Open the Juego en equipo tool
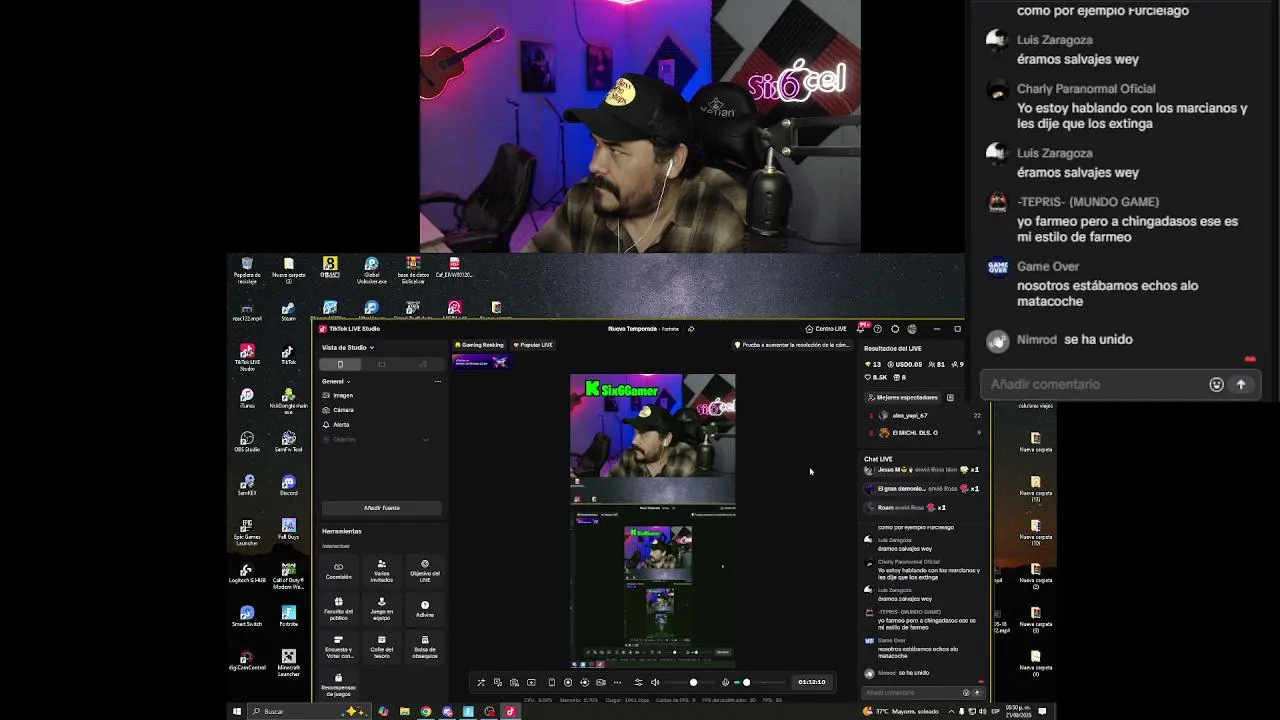The image size is (1280, 720). pos(381,609)
